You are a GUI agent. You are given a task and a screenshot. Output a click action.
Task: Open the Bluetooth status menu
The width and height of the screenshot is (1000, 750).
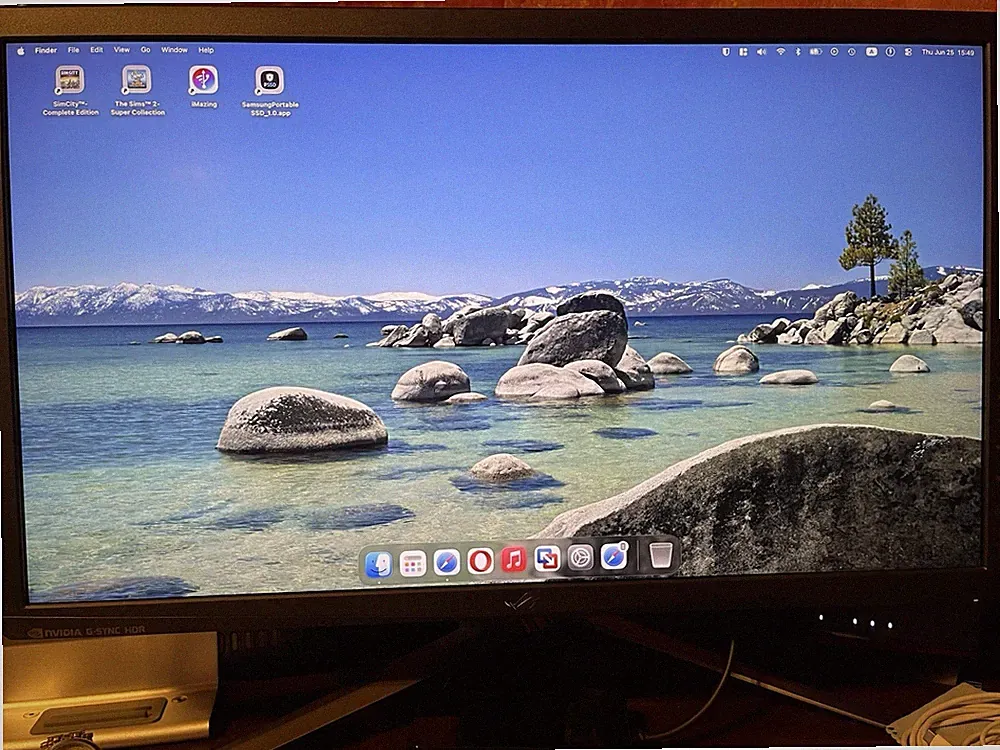(x=798, y=52)
